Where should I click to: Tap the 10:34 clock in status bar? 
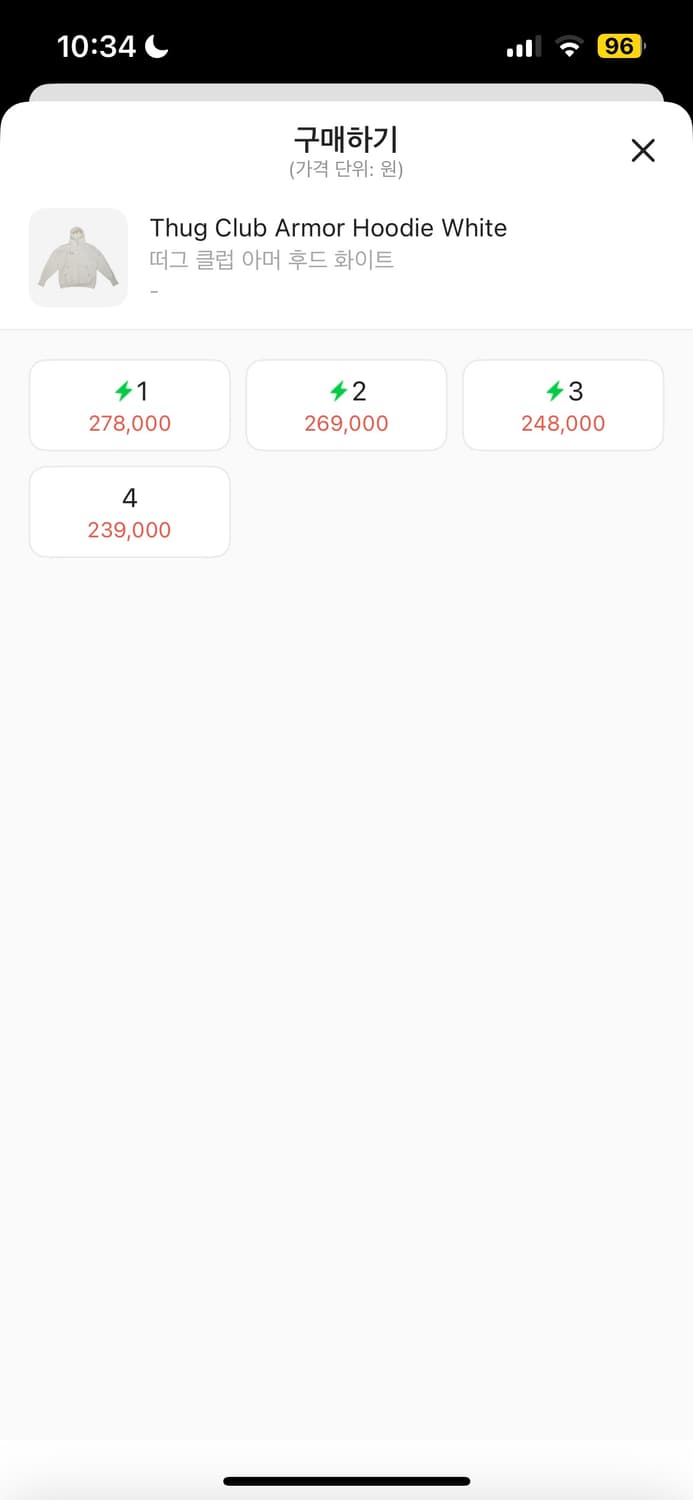96,46
